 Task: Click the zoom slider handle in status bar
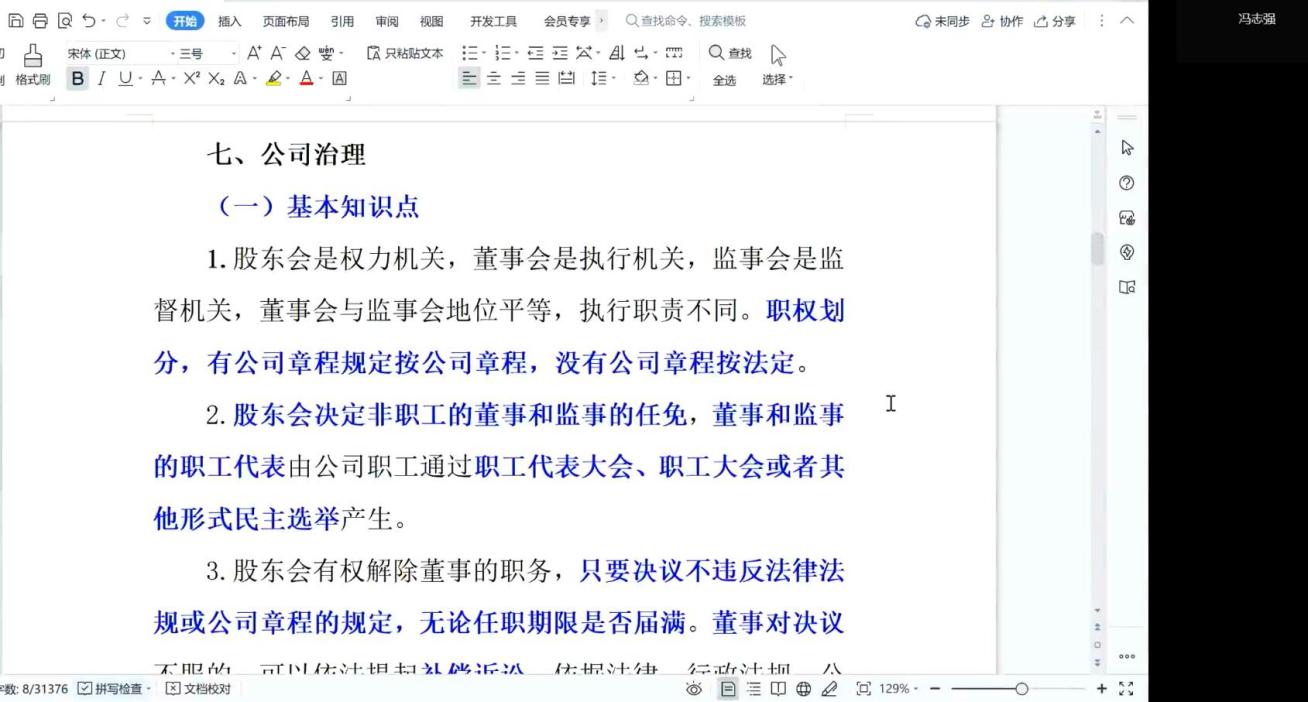tap(1021, 689)
